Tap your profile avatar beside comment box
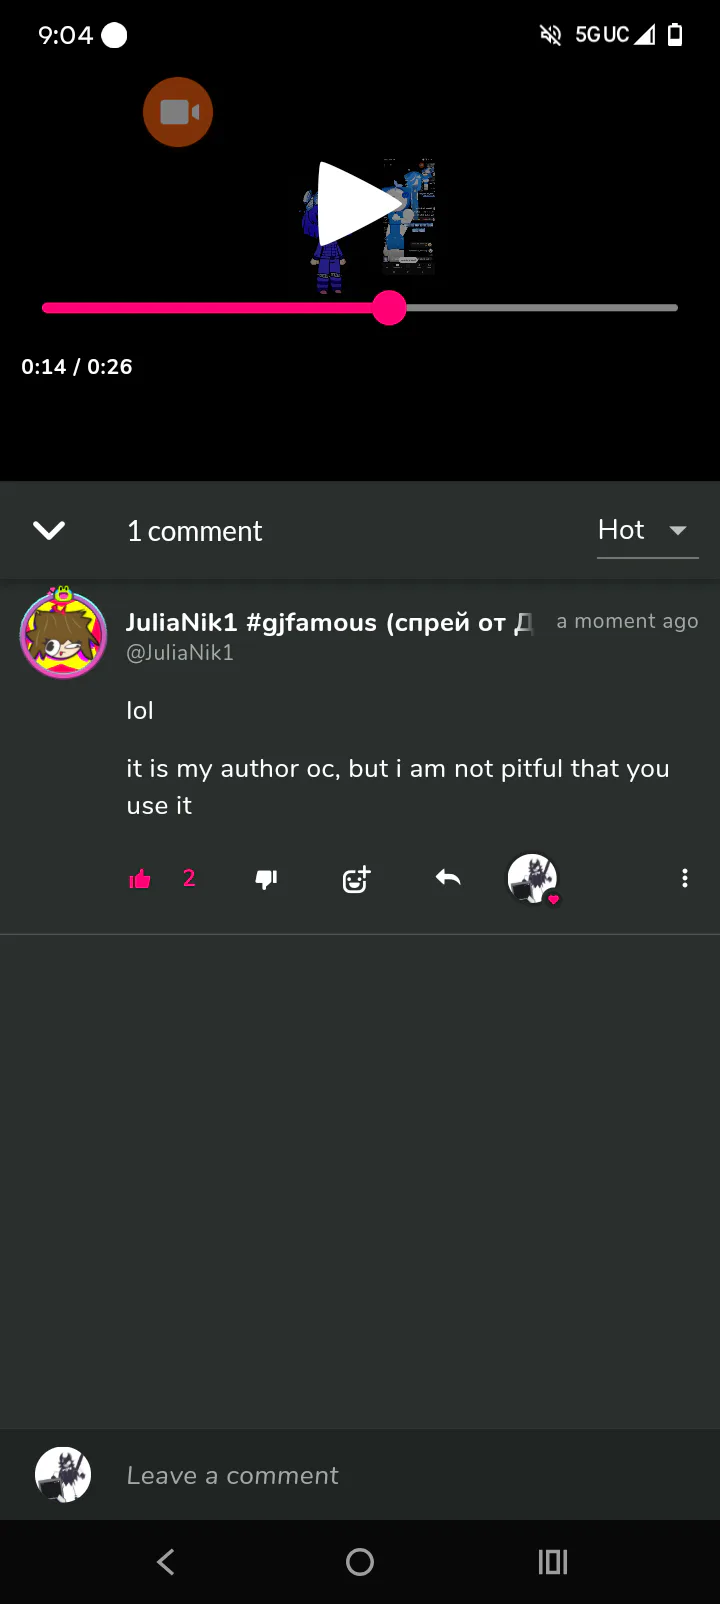This screenshot has width=720, height=1604. coord(63,1475)
